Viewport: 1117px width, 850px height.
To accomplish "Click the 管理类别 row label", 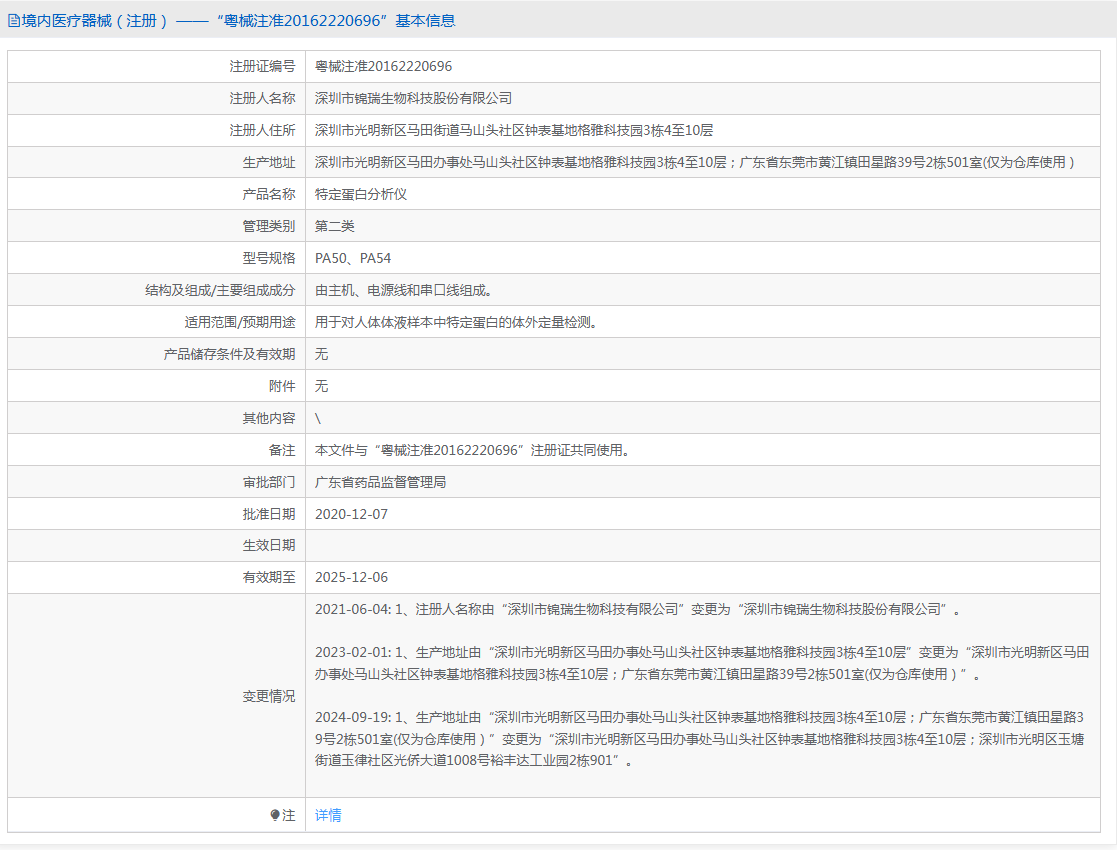I will pos(269,227).
